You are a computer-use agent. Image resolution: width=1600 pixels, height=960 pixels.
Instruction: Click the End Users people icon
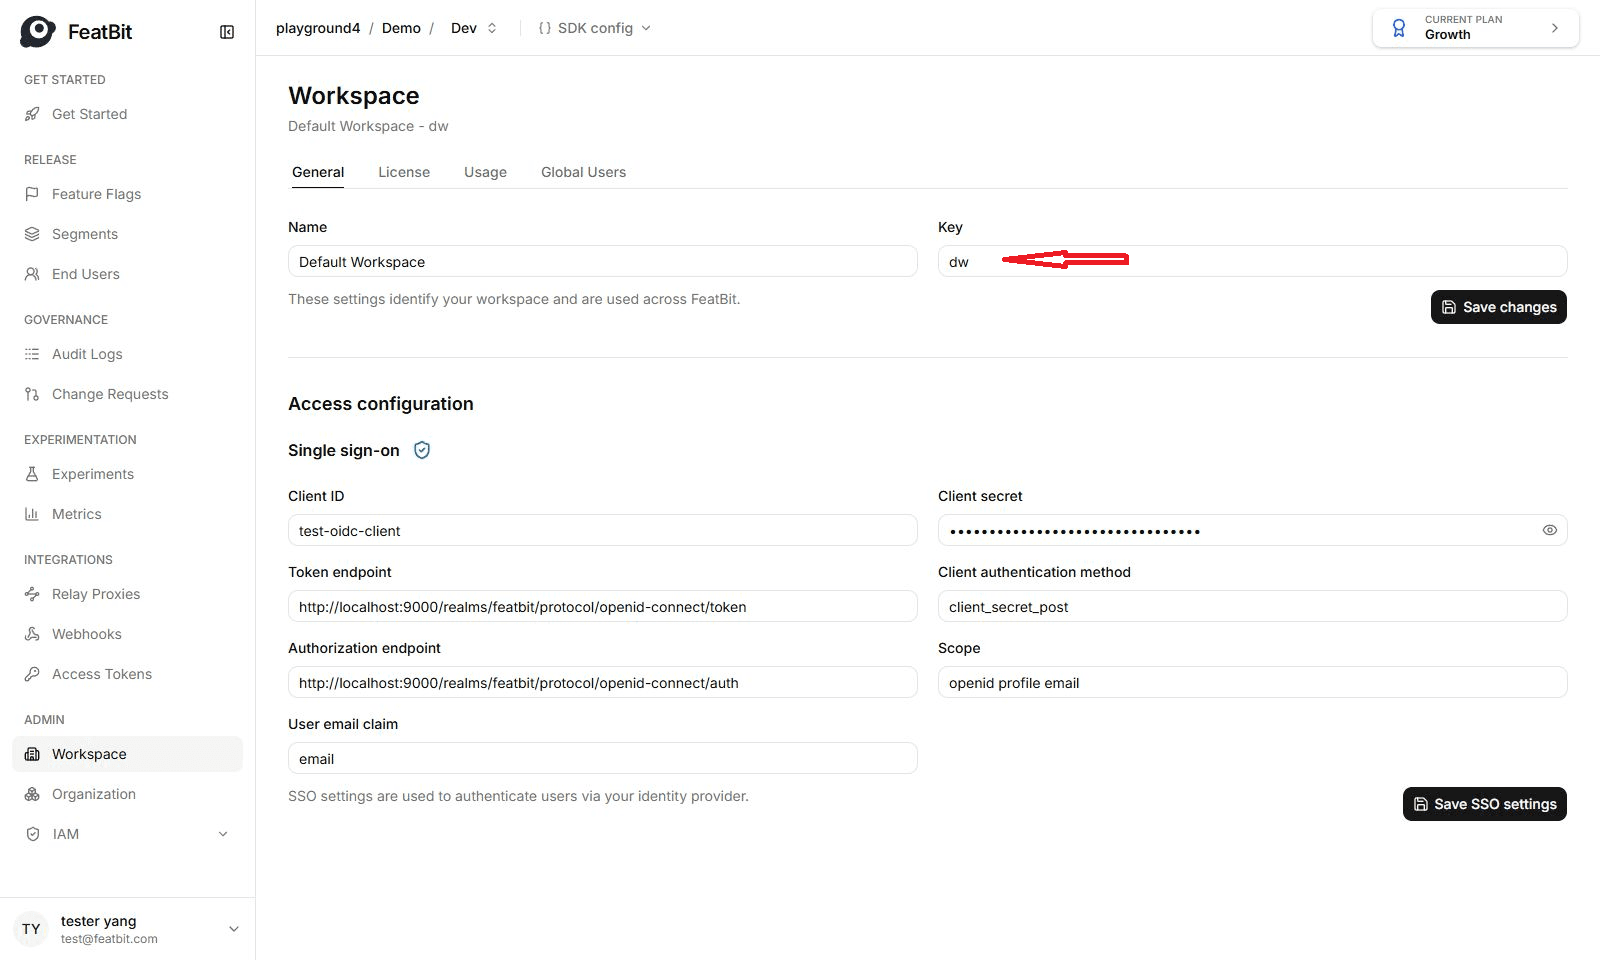coord(32,274)
